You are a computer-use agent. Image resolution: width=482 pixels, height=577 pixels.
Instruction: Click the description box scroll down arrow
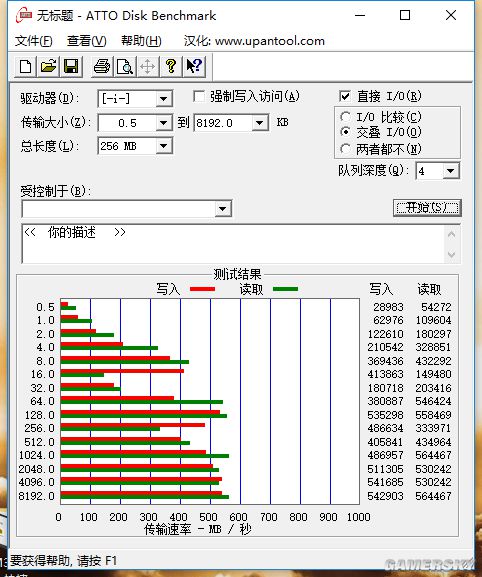point(452,254)
